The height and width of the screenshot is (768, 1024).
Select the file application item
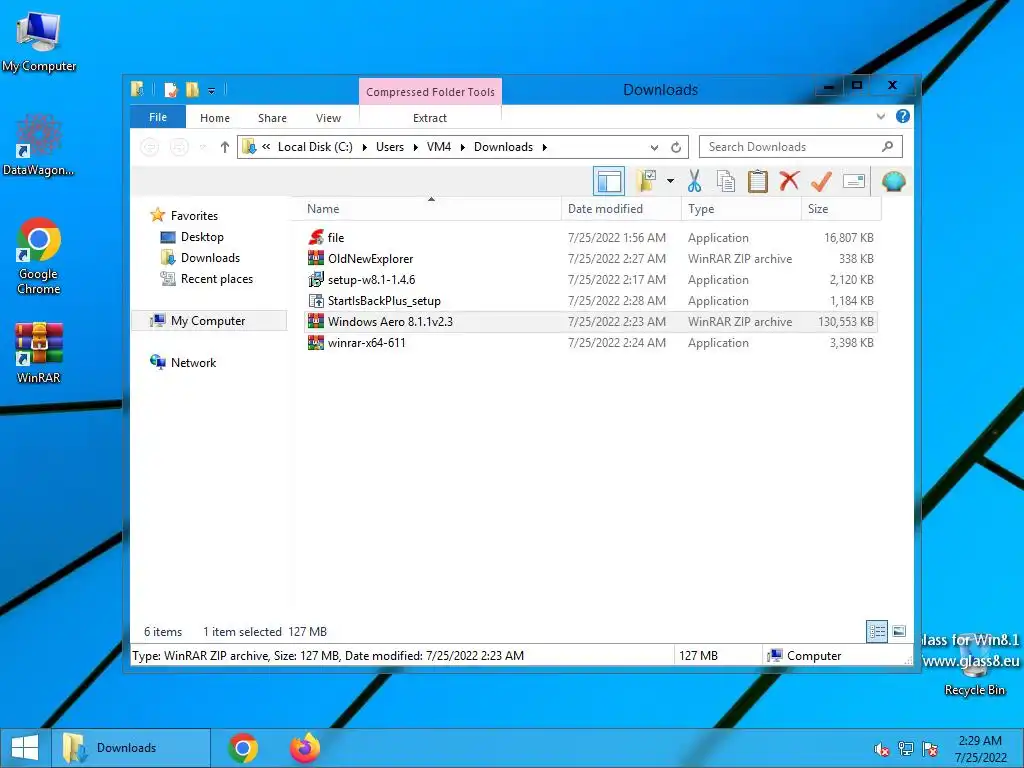(591, 238)
